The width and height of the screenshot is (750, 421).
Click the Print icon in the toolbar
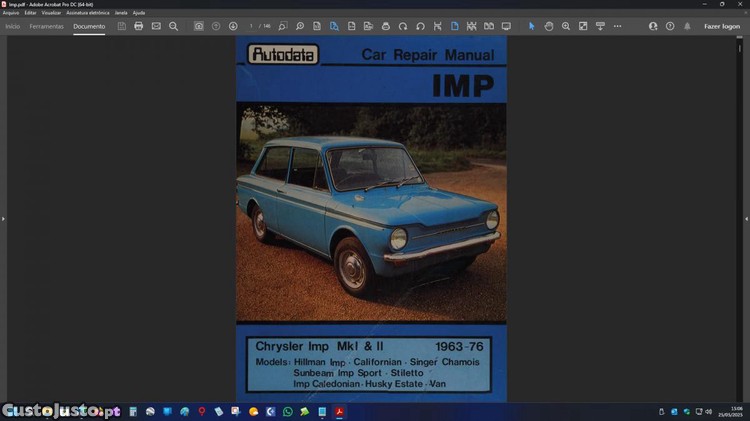139,26
